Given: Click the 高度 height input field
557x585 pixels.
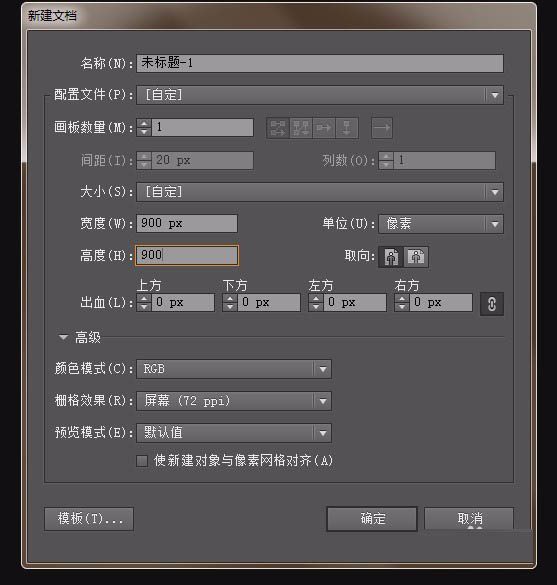Looking at the screenshot, I should [x=187, y=255].
